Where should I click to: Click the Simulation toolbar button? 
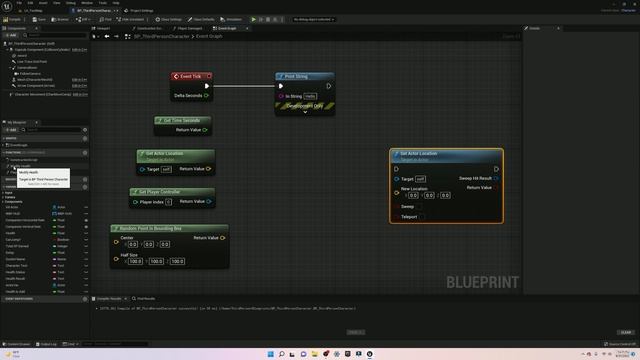click(x=231, y=19)
